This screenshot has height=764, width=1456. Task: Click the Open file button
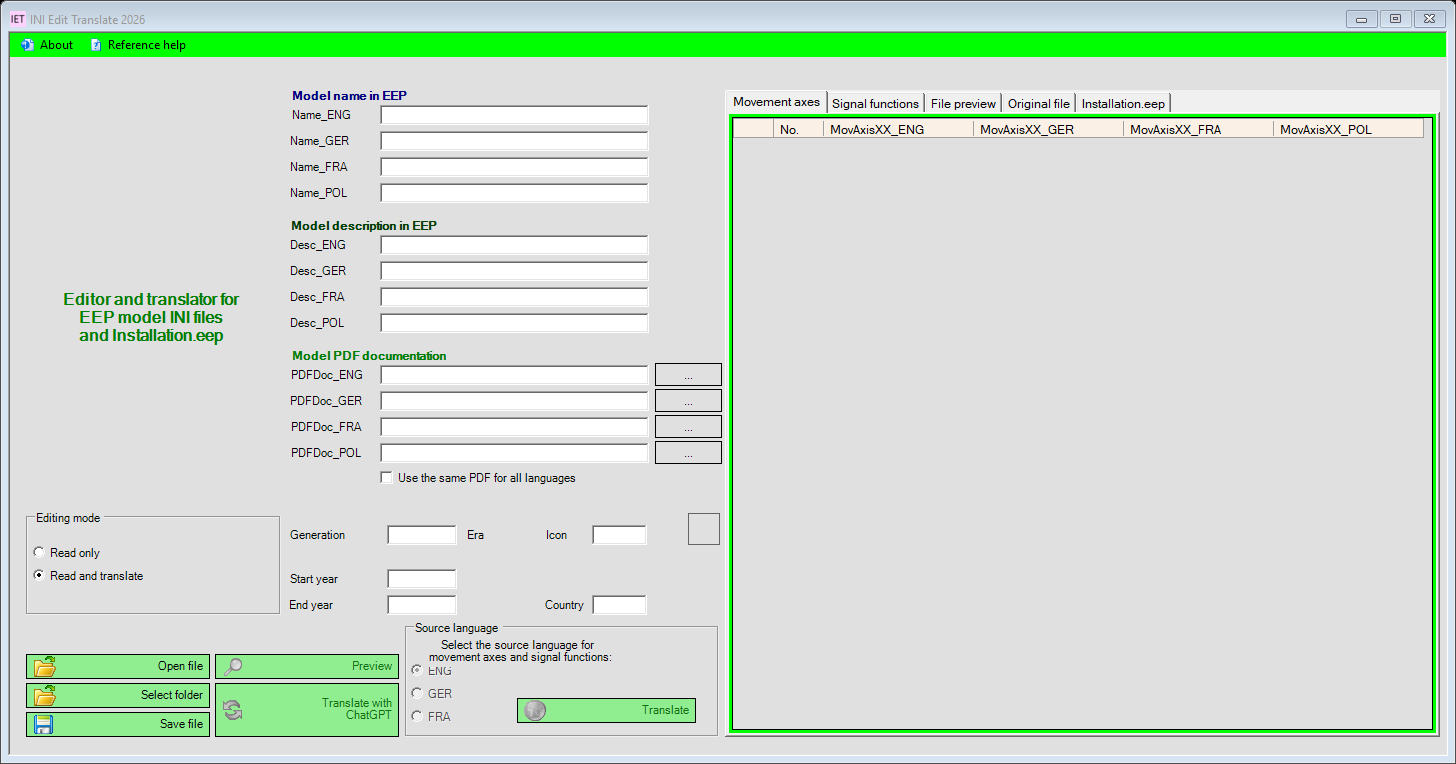pyautogui.click(x=118, y=666)
